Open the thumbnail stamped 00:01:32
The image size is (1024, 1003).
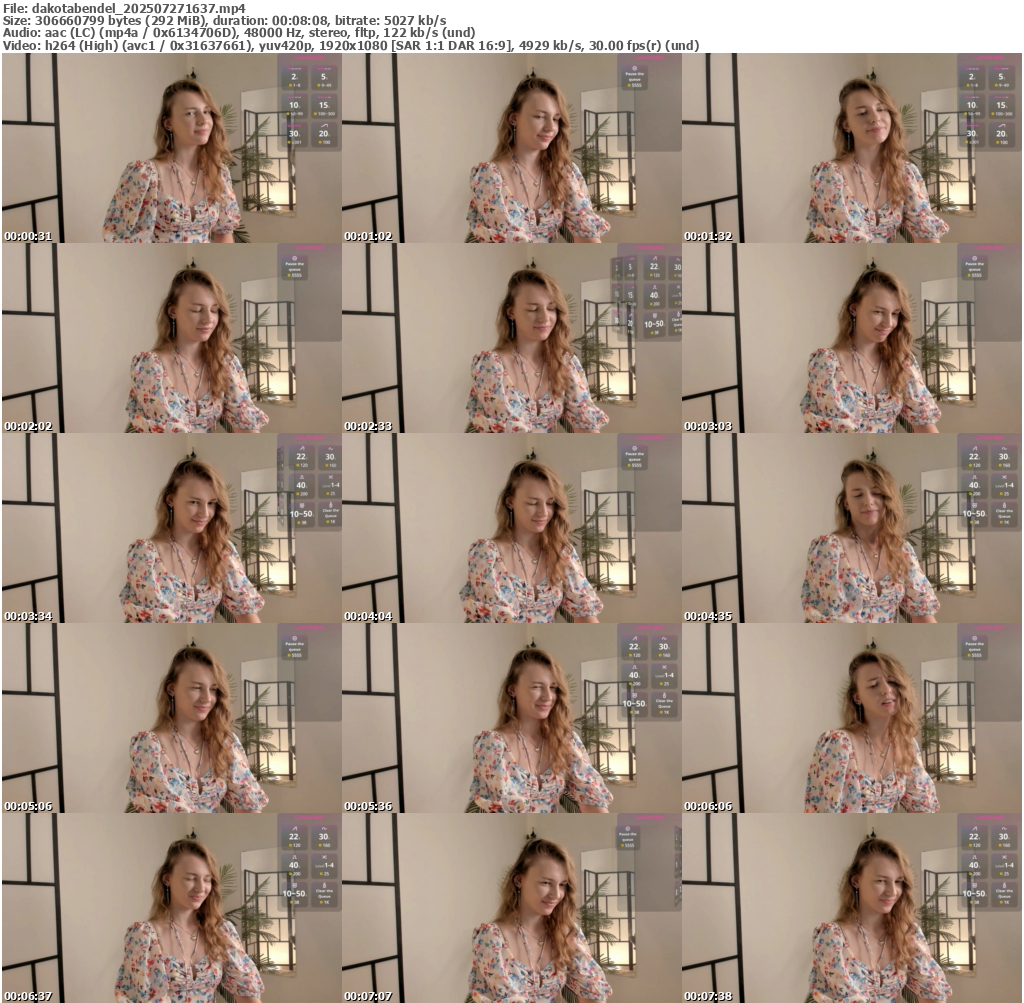(x=852, y=148)
